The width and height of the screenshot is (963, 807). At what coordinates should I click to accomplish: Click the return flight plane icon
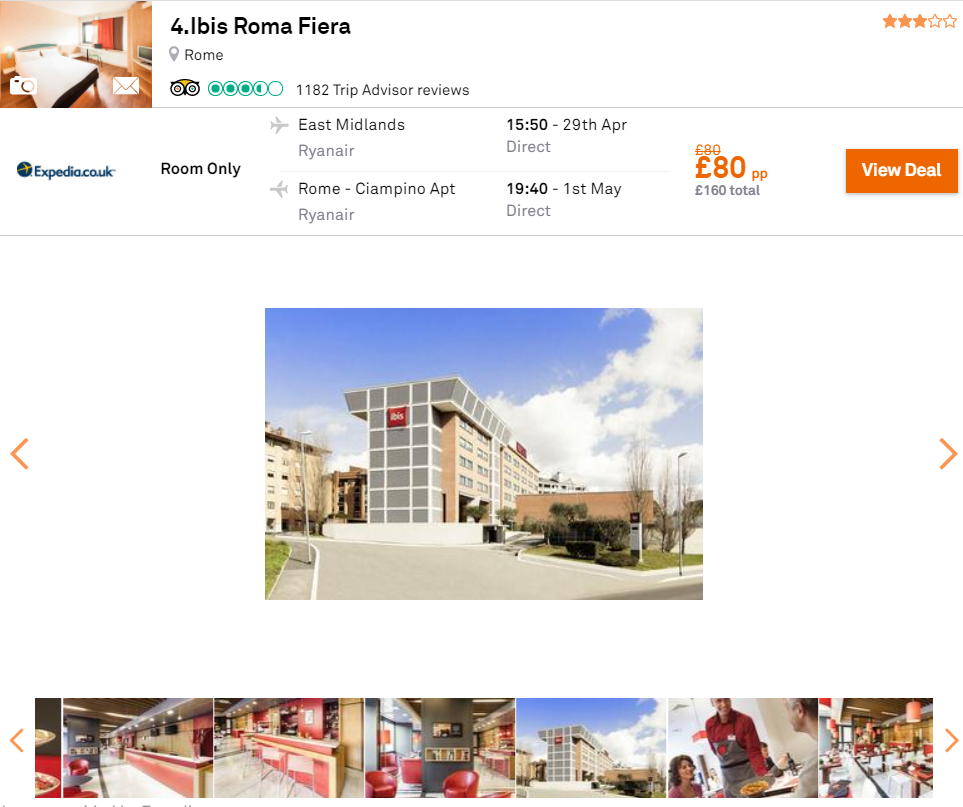[x=279, y=189]
